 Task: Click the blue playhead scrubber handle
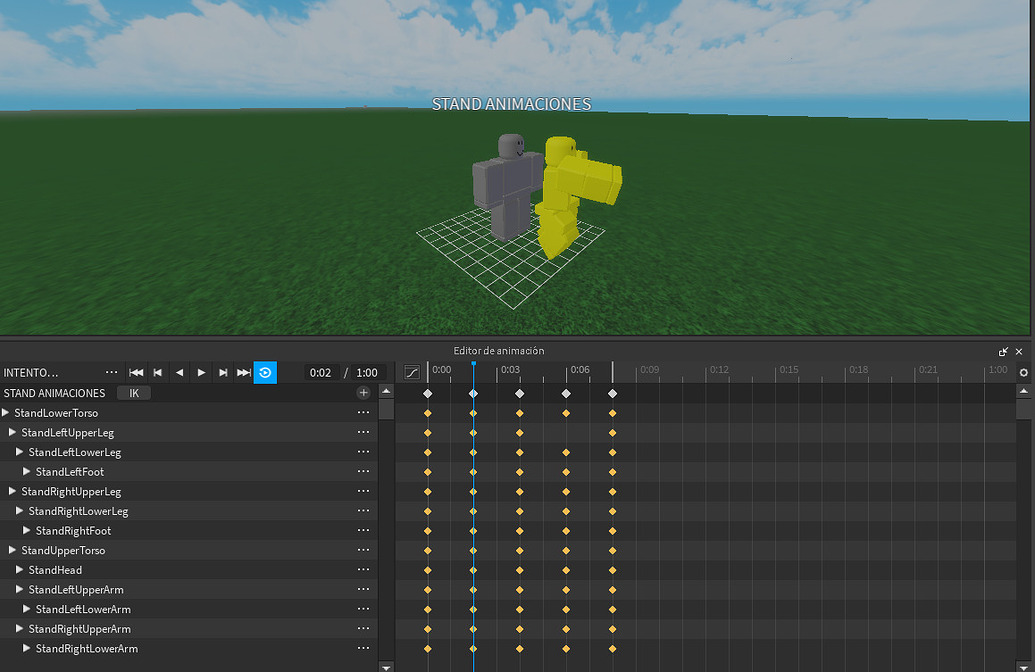[473, 364]
